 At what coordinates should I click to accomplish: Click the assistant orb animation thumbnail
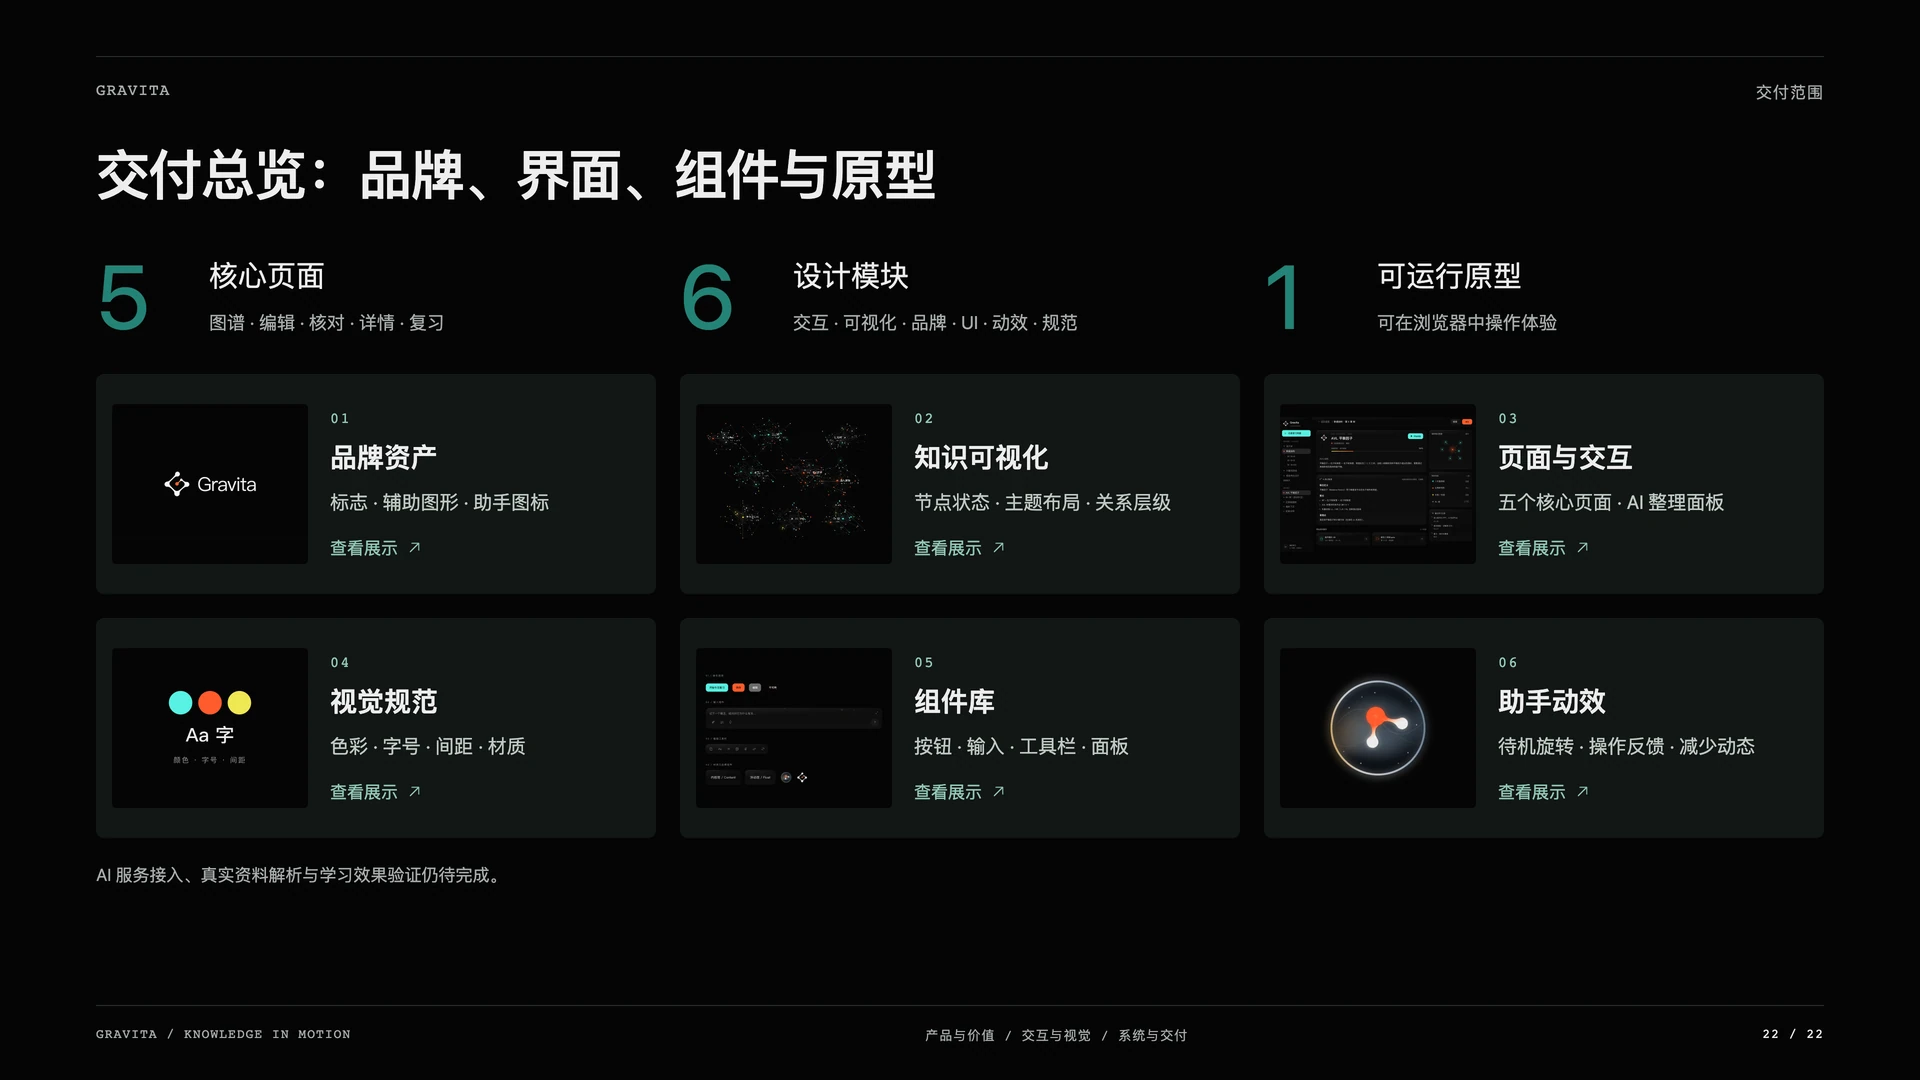pyautogui.click(x=1378, y=728)
